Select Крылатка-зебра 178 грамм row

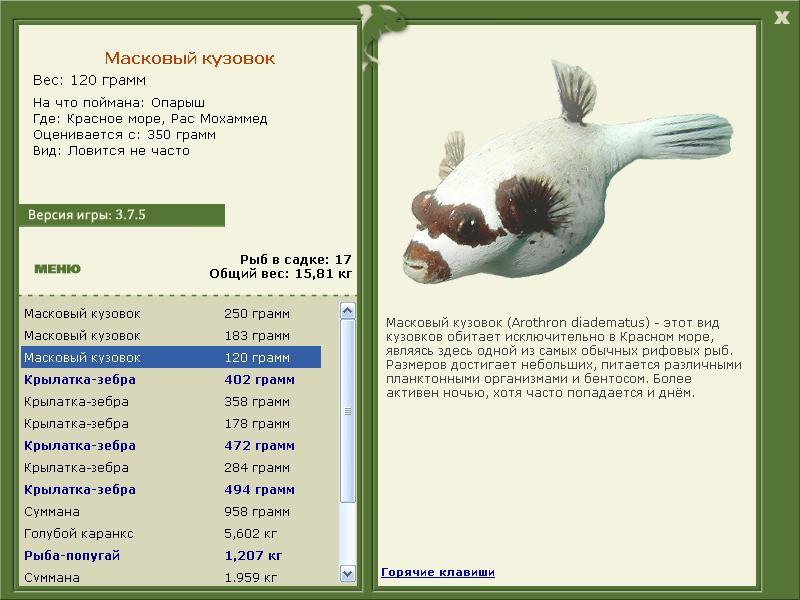click(171, 423)
